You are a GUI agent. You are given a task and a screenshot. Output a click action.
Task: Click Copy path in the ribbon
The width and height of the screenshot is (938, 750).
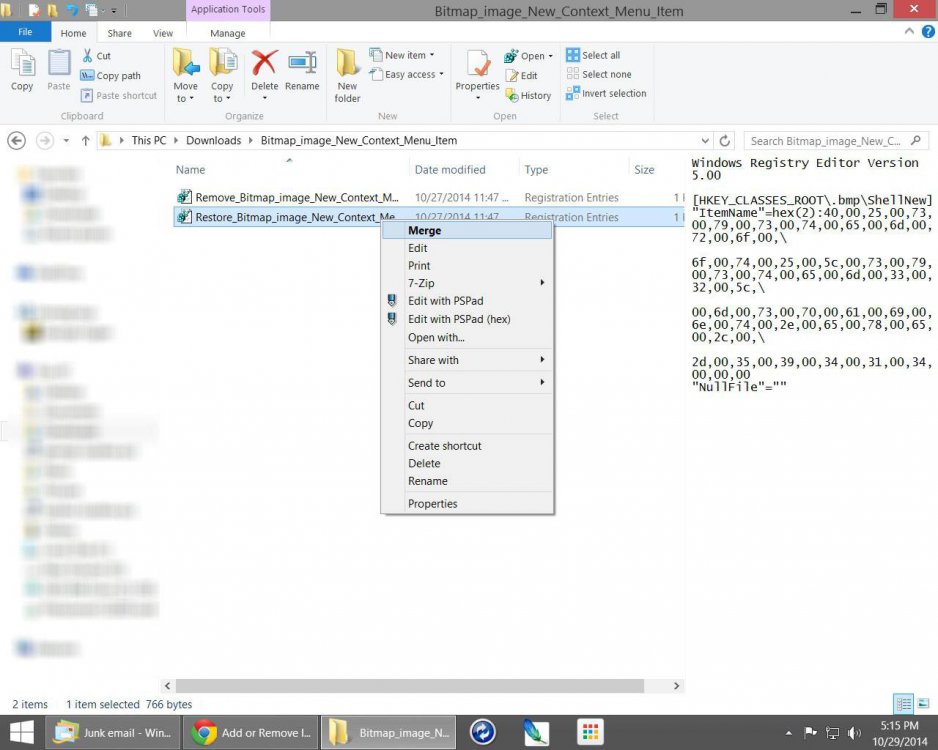point(111,75)
